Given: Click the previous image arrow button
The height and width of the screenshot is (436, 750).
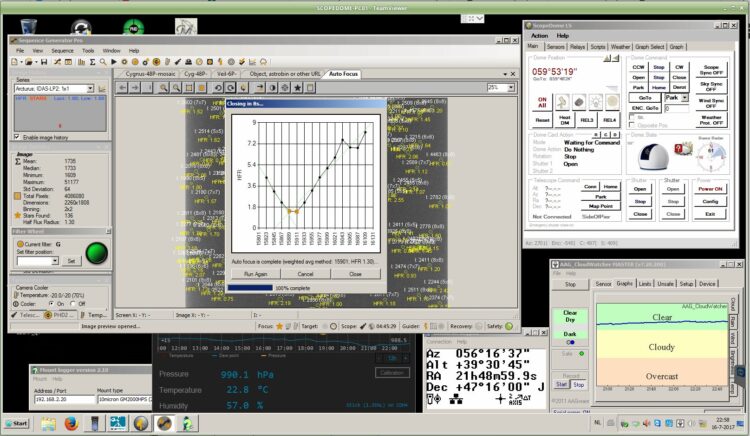Looking at the screenshot, I should (x=122, y=87).
